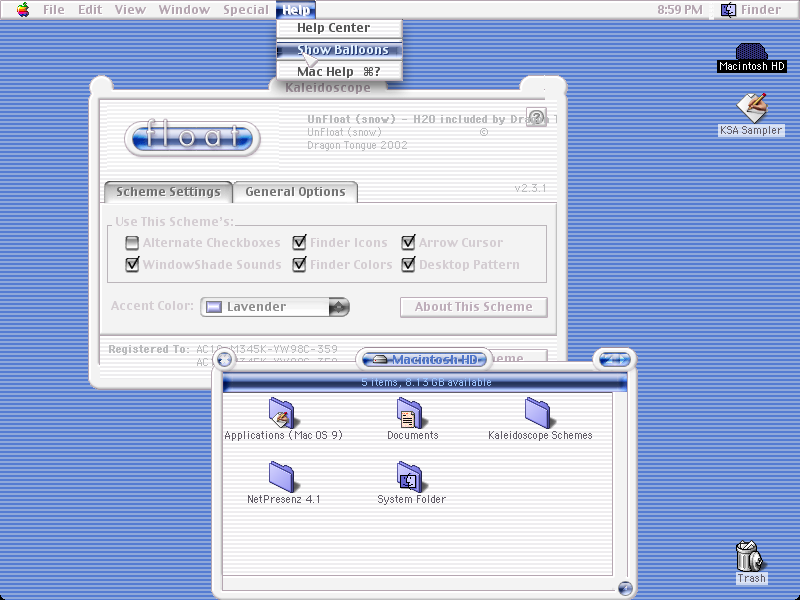Click the Macintosh HD window zoom/collapse buttons
This screenshot has height=600, width=800.
tap(614, 360)
